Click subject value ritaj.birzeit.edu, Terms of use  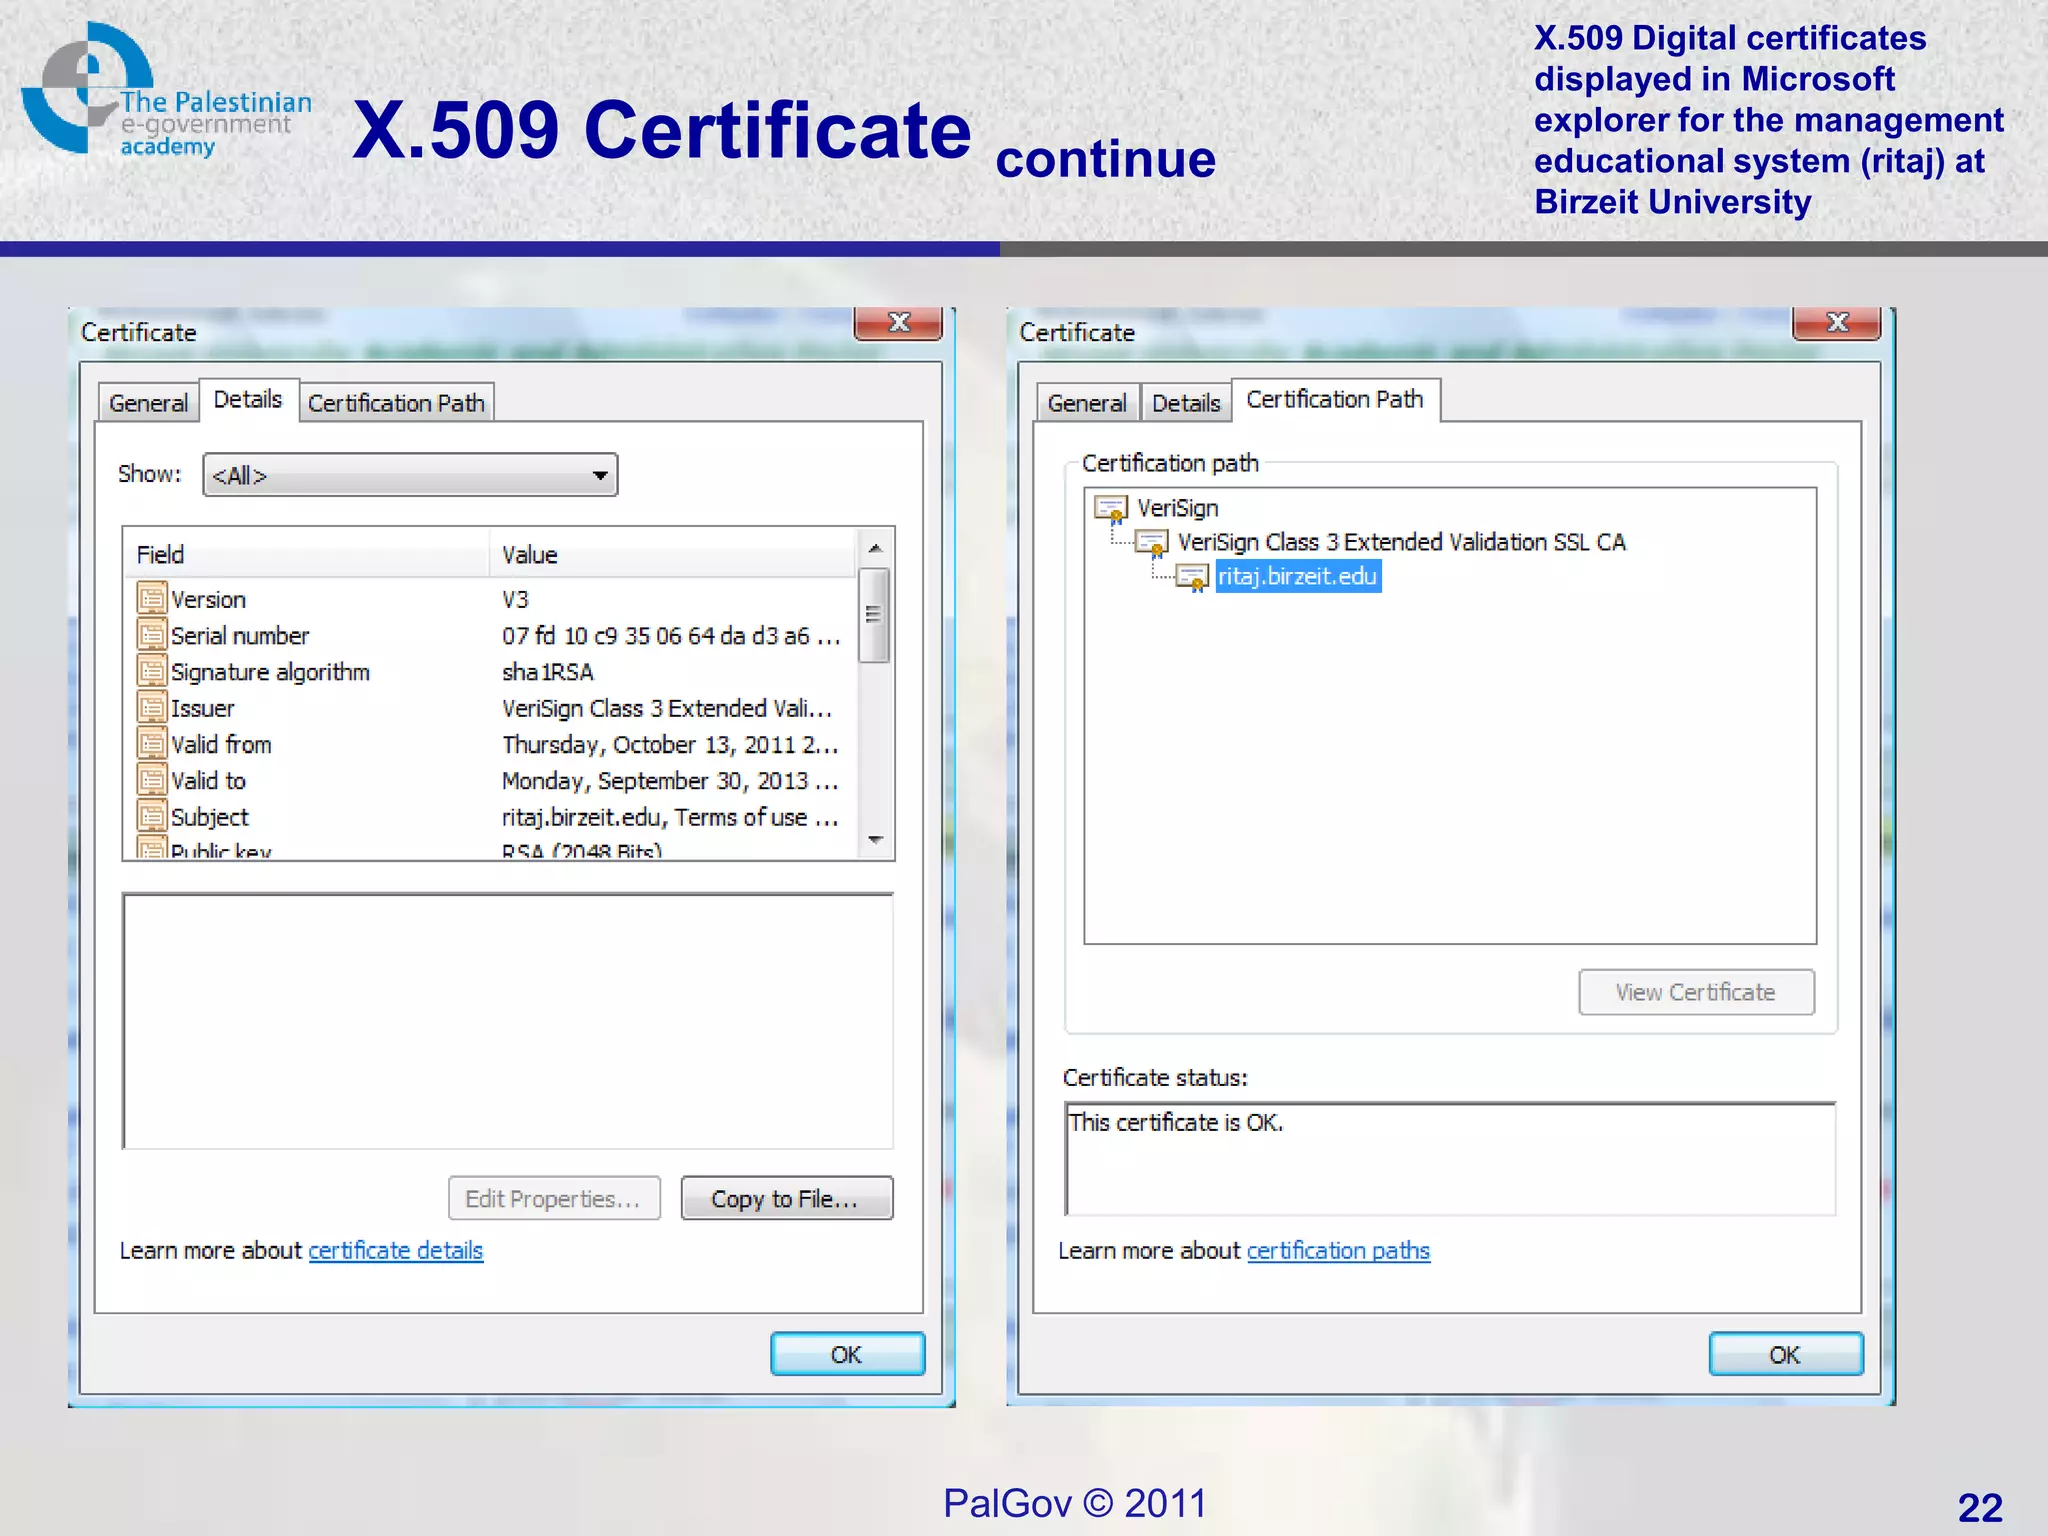(x=670, y=817)
